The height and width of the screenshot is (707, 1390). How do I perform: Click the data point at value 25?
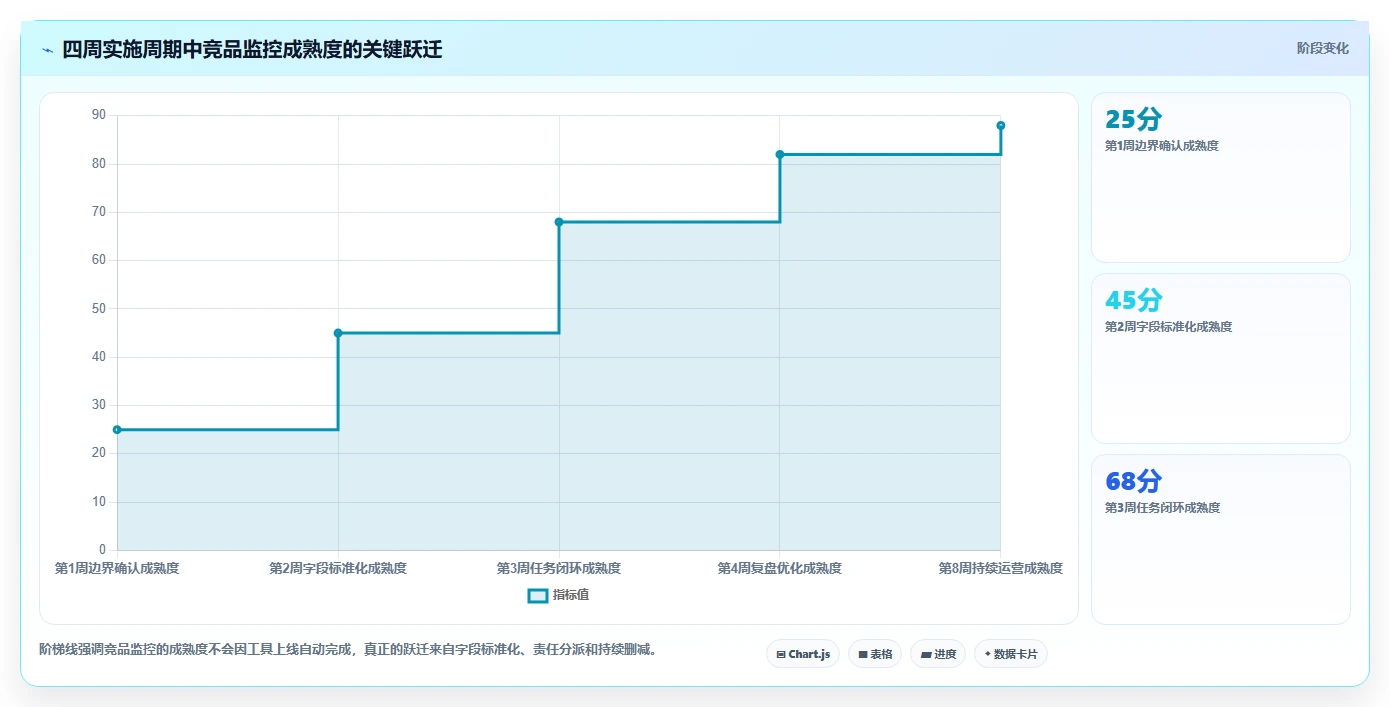117,430
